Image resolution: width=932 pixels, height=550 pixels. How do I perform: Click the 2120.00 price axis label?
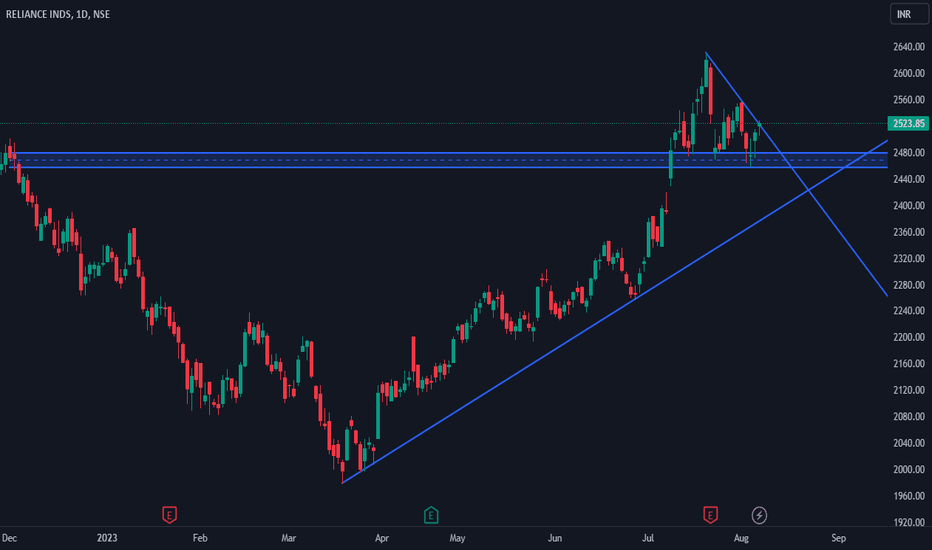[908, 390]
